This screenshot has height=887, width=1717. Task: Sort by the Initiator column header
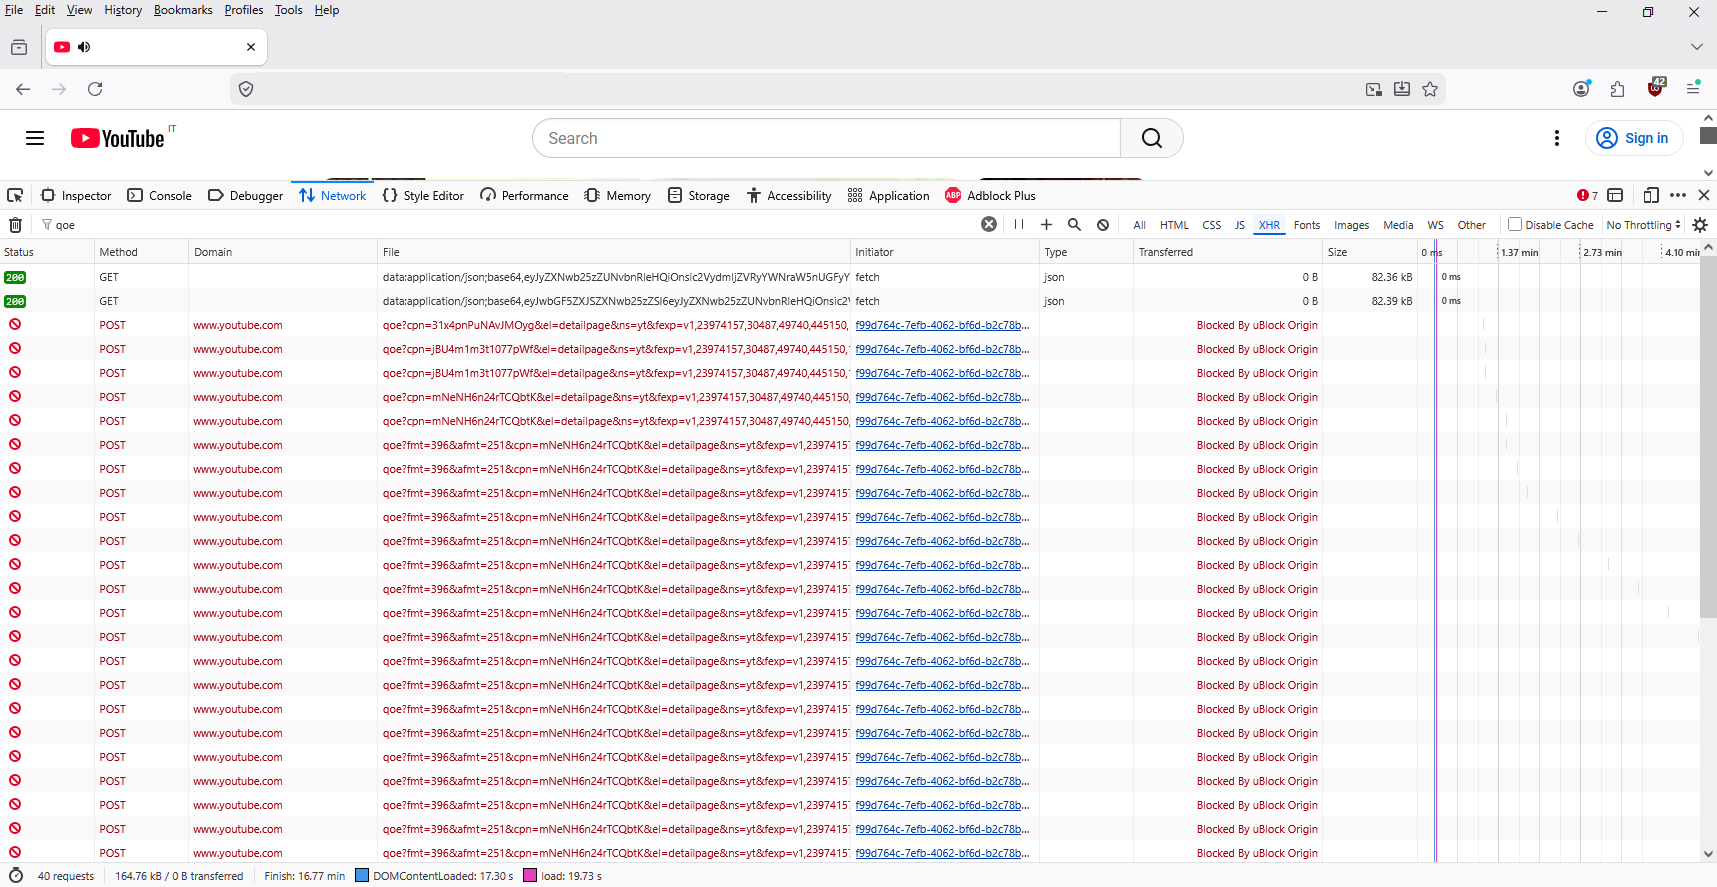(x=945, y=252)
